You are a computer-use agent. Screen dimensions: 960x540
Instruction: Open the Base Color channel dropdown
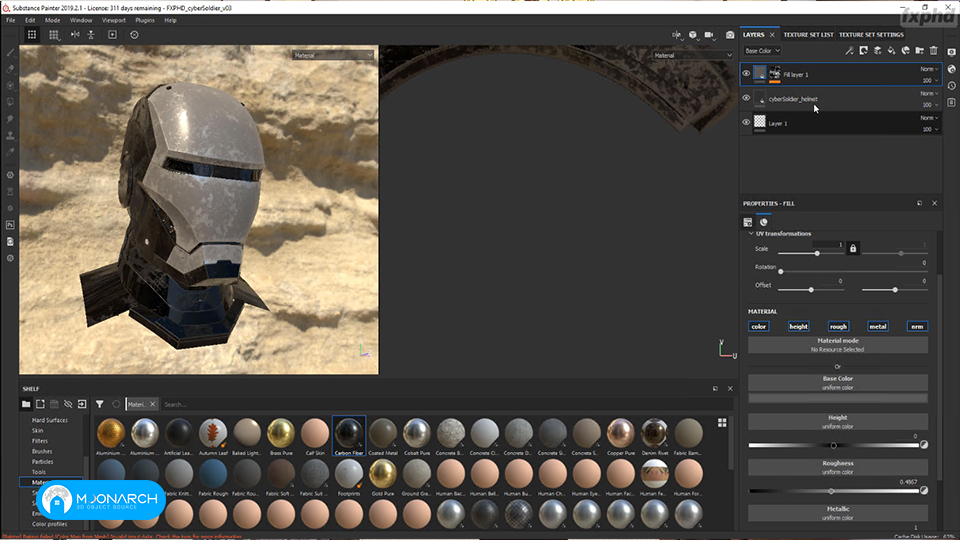(762, 51)
